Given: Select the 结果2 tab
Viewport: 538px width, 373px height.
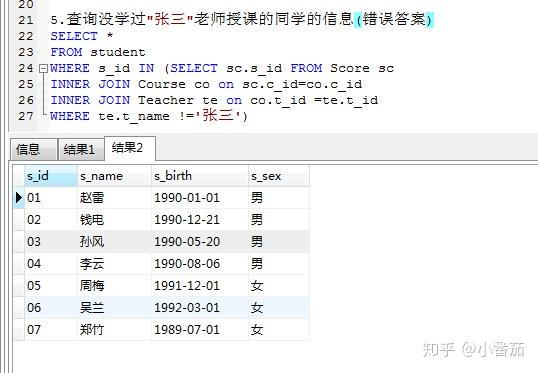Looking at the screenshot, I should coord(130,148).
